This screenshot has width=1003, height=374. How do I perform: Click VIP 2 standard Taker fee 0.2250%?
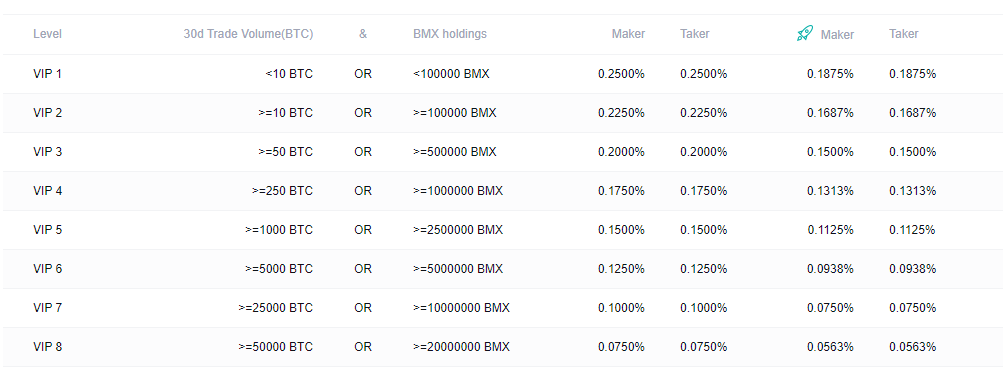click(x=704, y=113)
